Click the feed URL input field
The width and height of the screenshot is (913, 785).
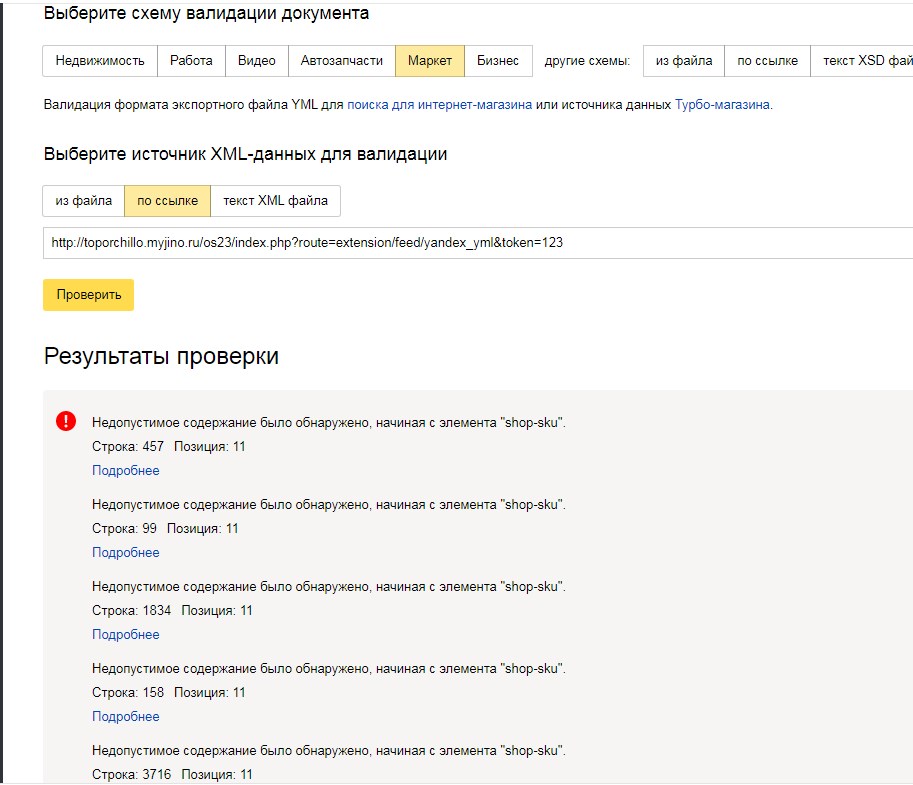tap(400, 241)
